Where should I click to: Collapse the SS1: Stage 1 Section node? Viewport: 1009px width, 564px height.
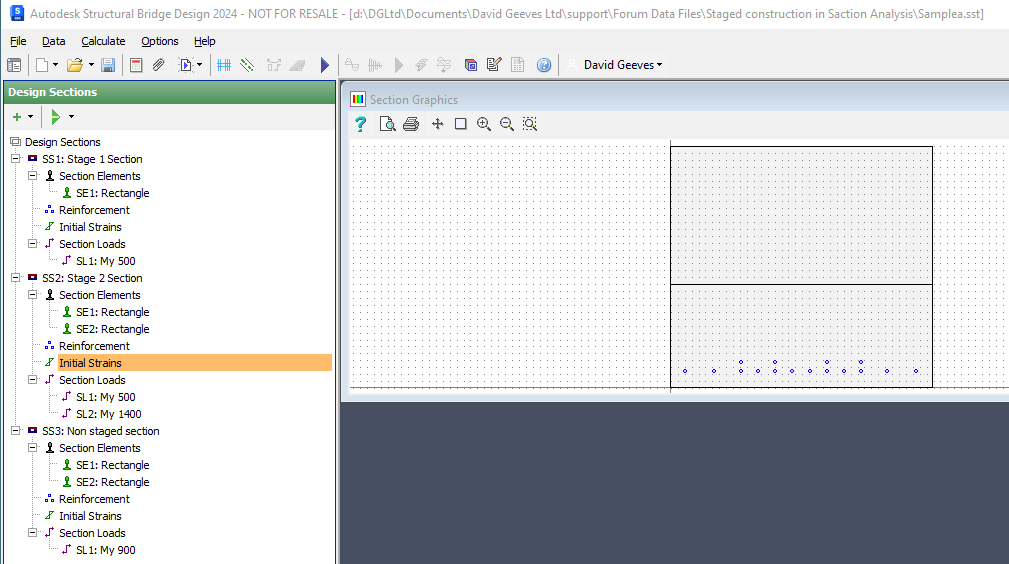pos(15,158)
